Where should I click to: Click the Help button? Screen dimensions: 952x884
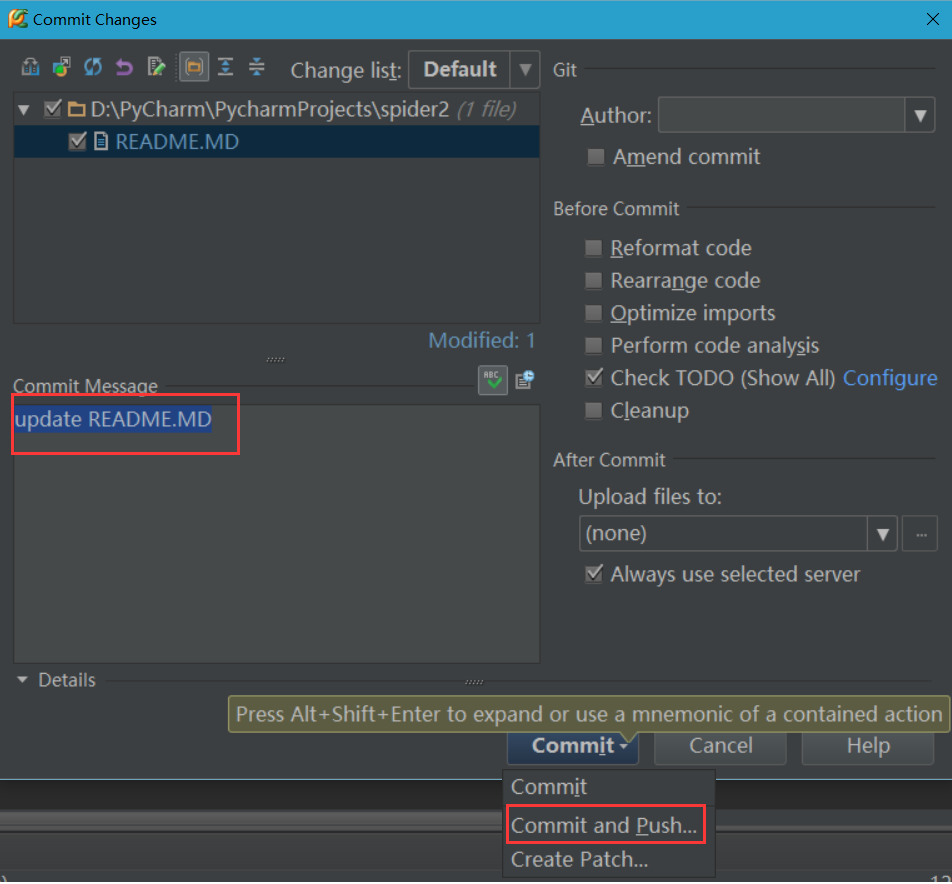coord(868,746)
